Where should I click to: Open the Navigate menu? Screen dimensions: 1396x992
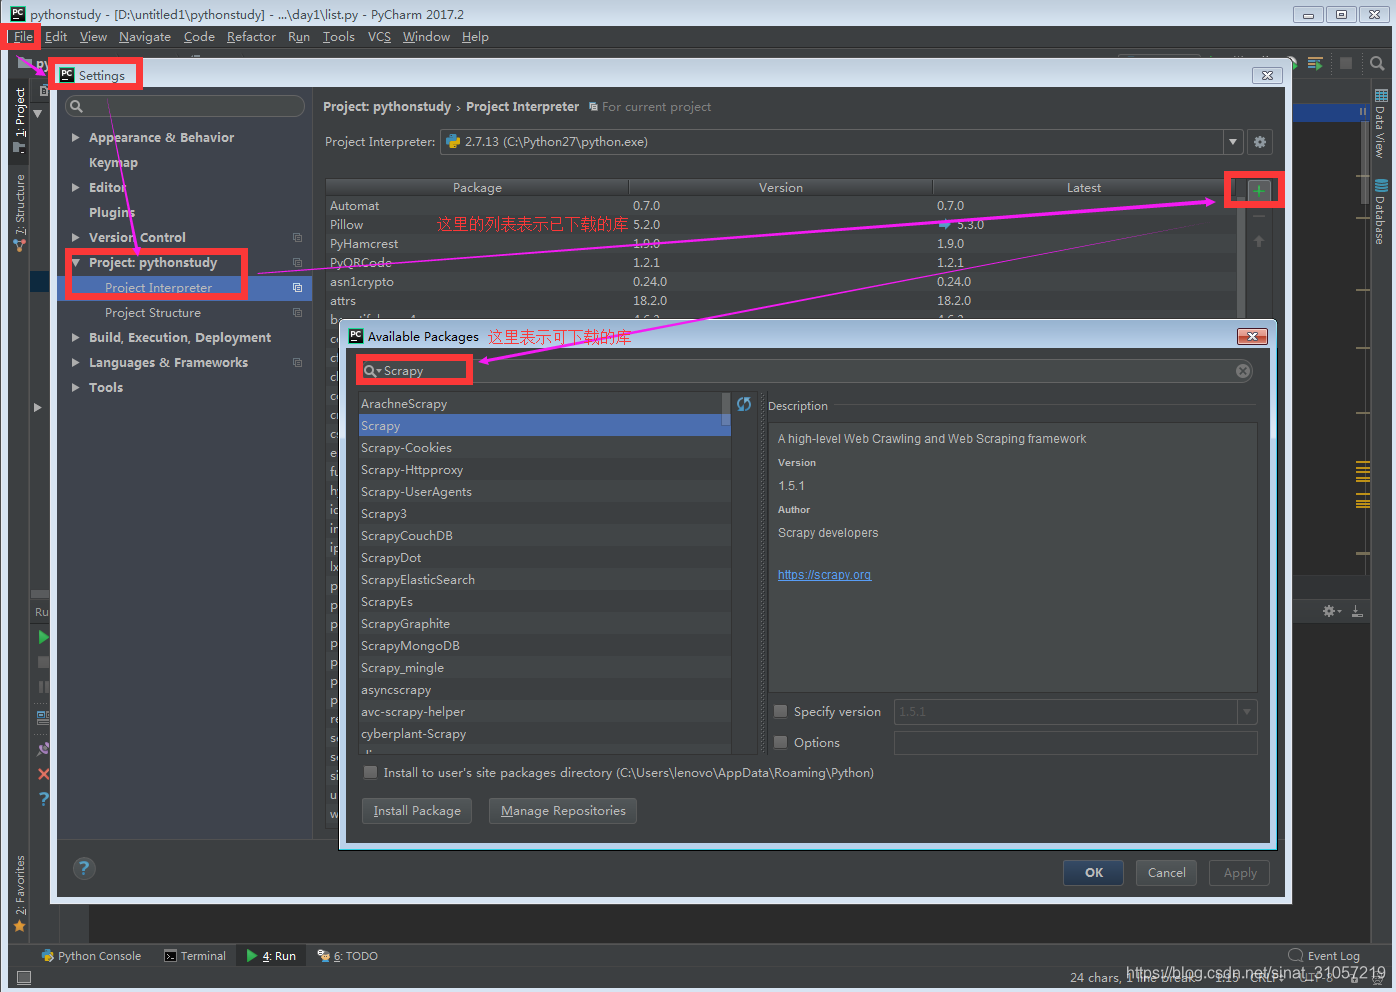(145, 37)
